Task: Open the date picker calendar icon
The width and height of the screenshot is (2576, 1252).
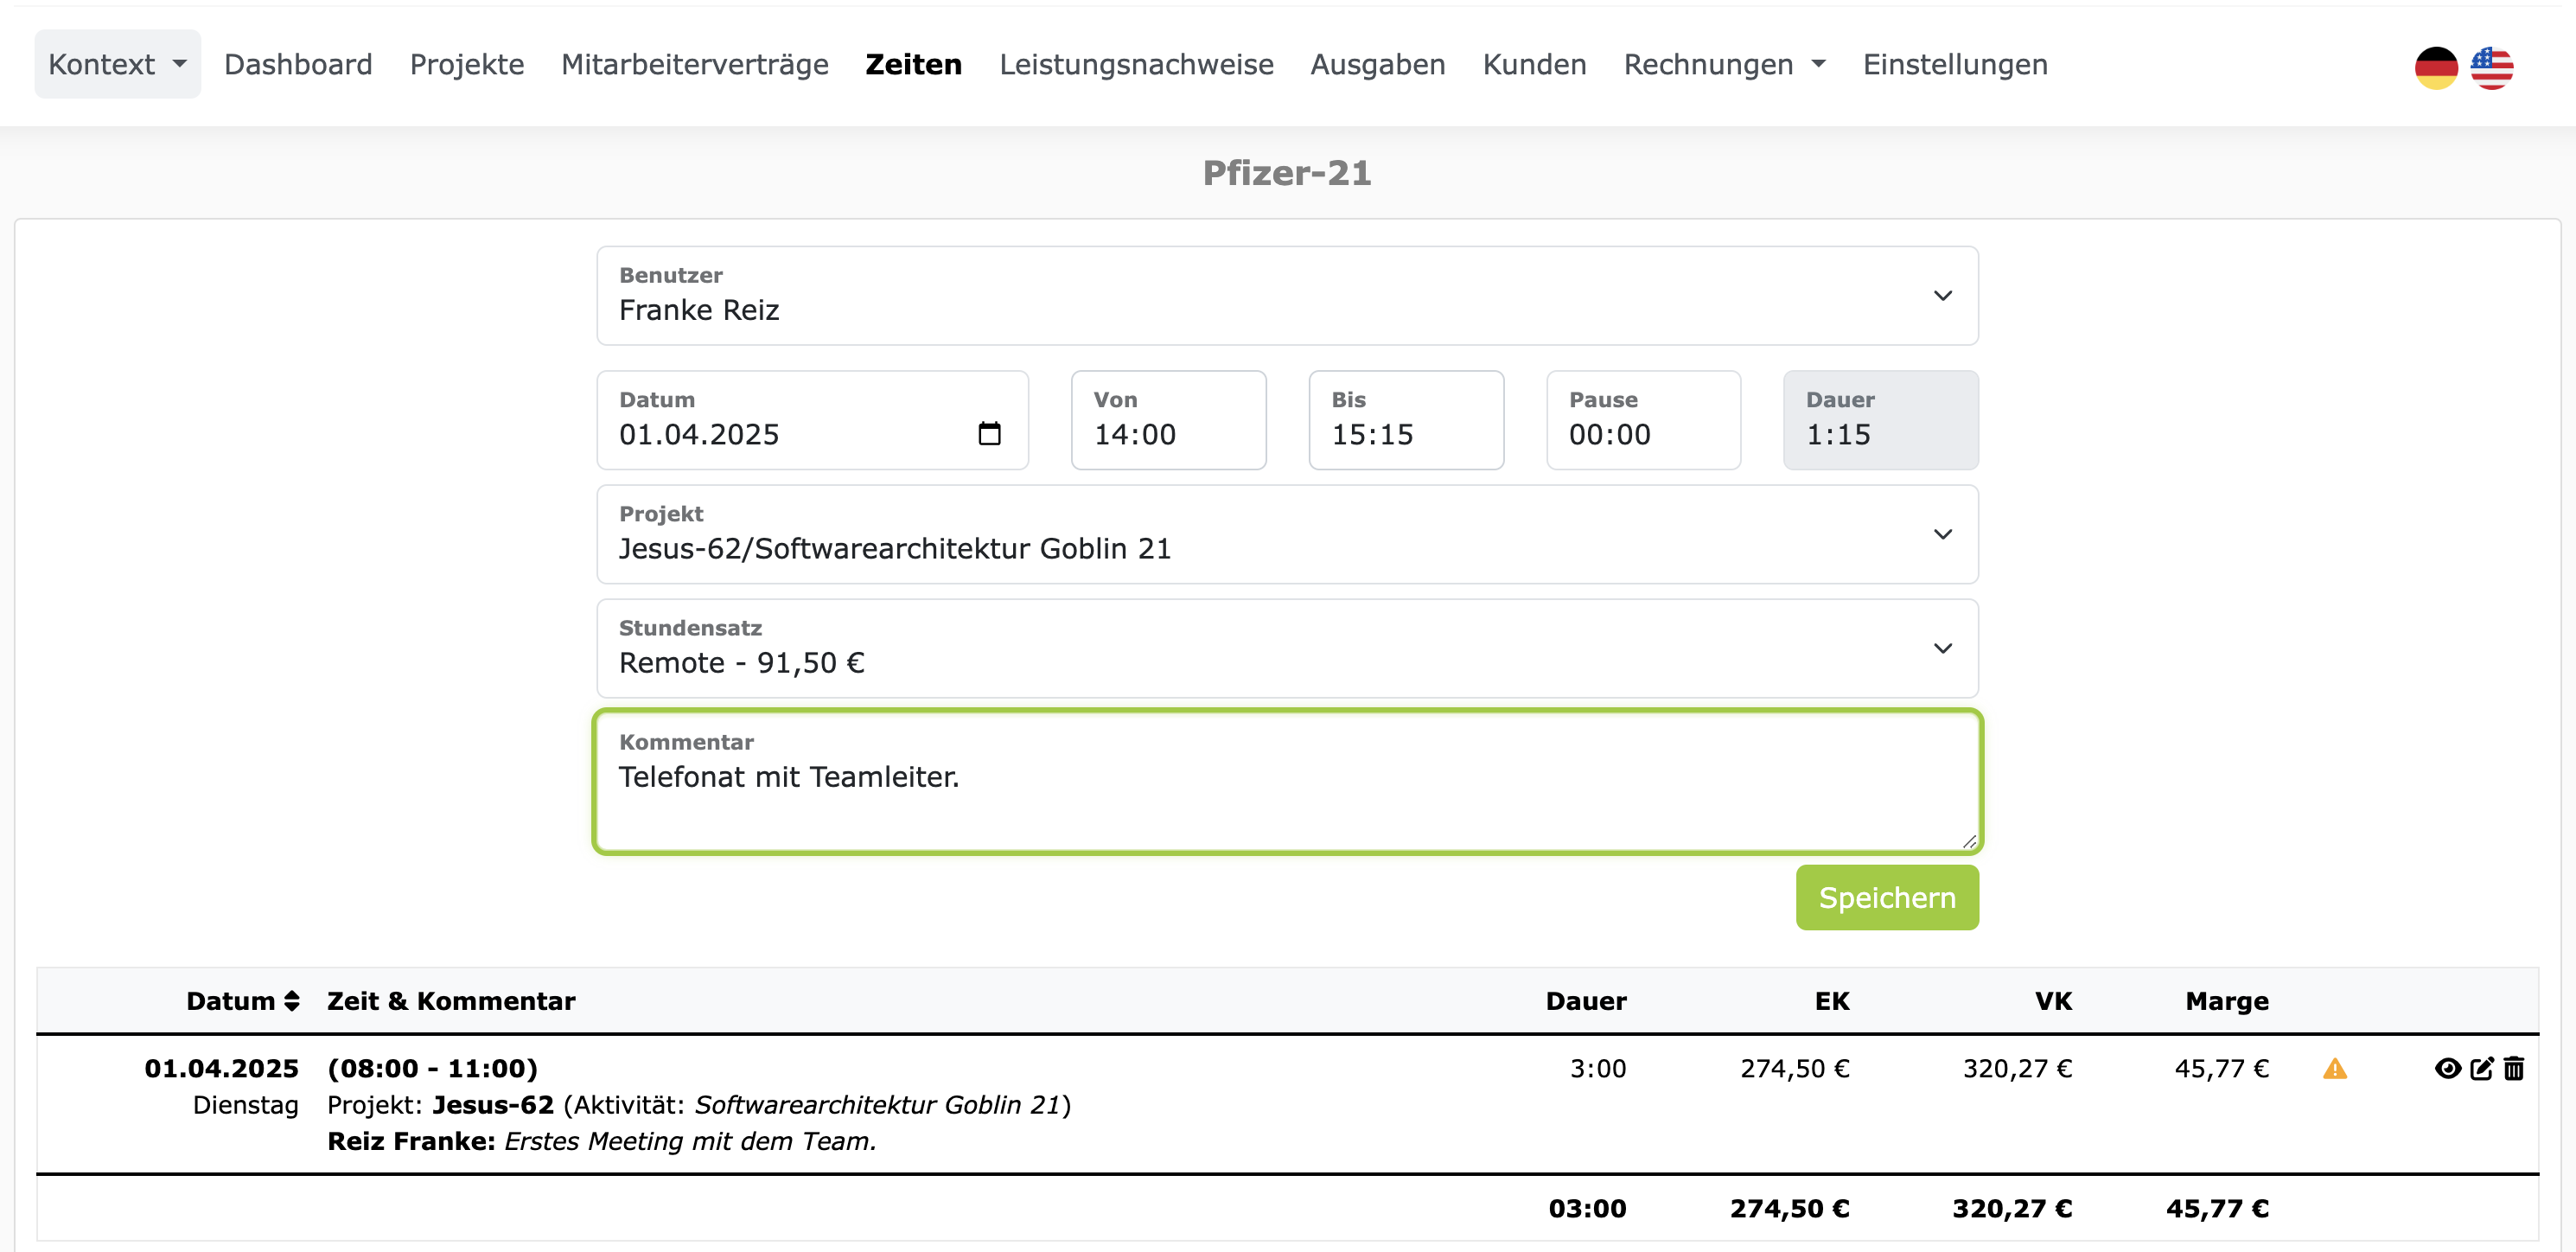Action: (x=989, y=435)
